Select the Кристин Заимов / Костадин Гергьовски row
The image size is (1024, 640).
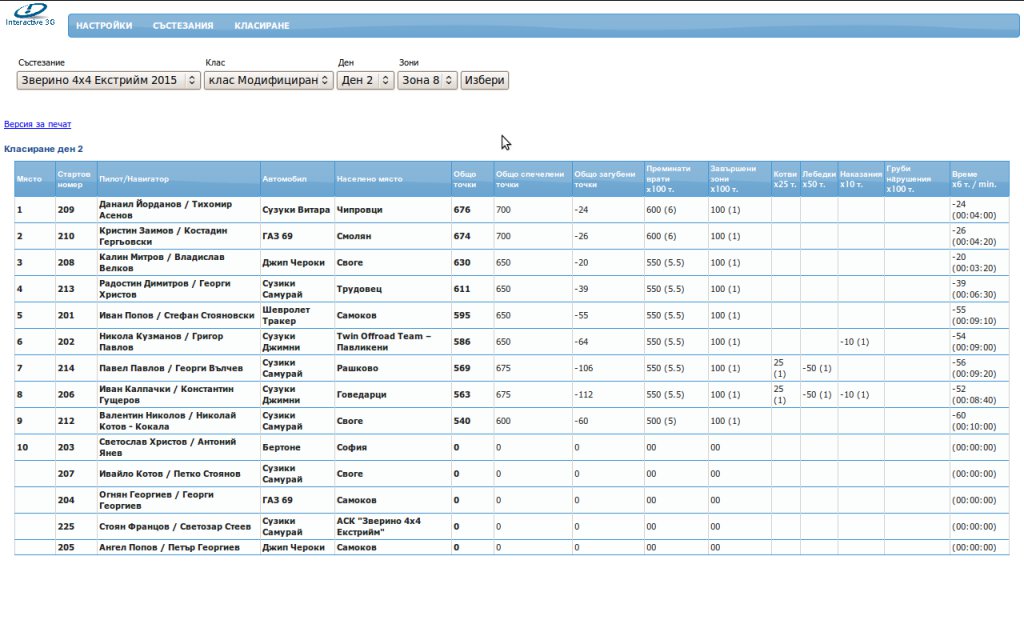pos(165,236)
